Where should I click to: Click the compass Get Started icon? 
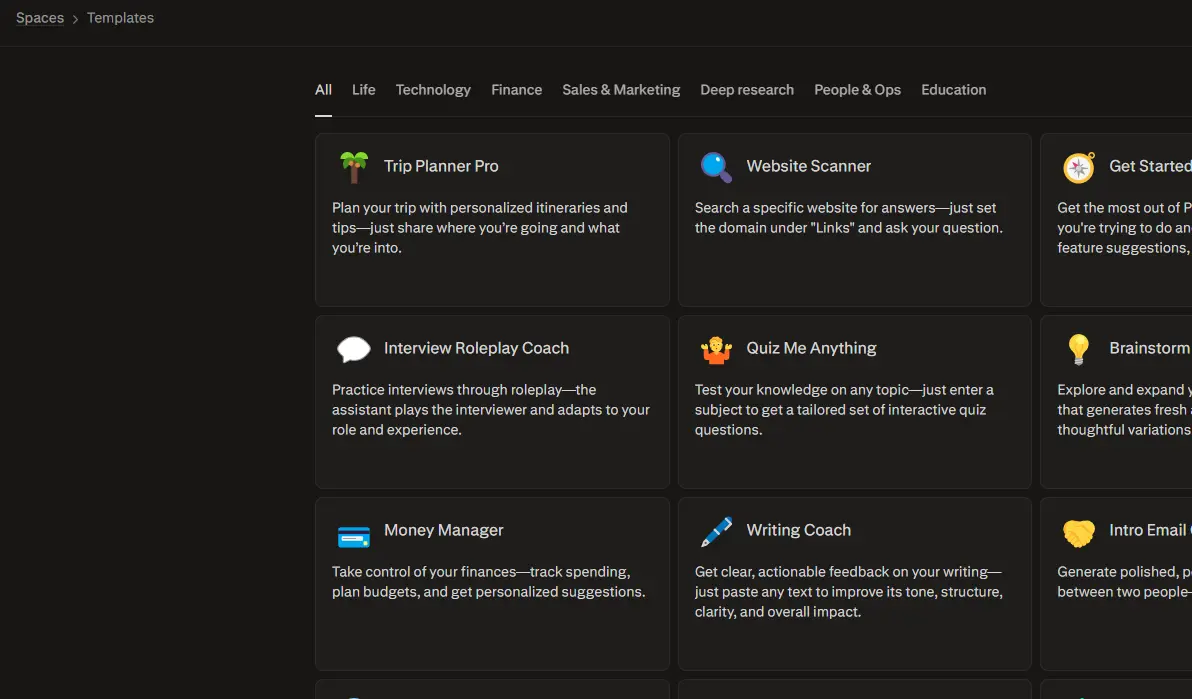1079,167
